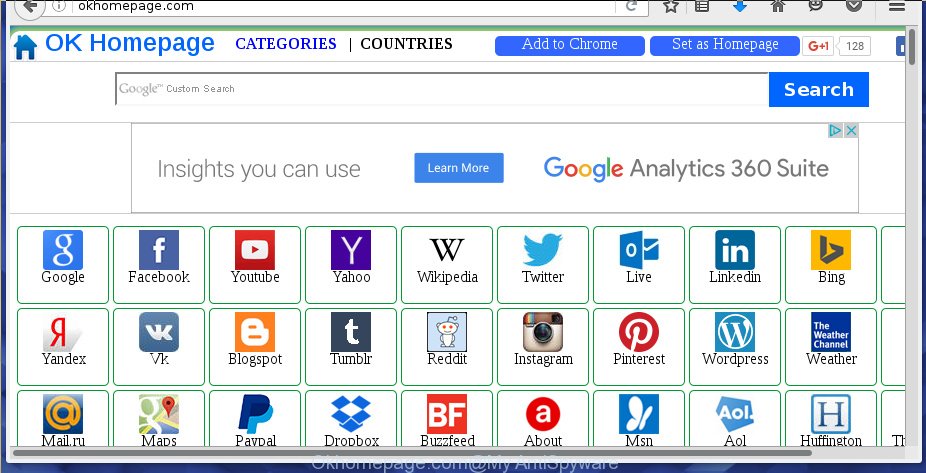Image resolution: width=926 pixels, height=473 pixels.
Task: Open the COUNTRIES menu
Action: pos(406,44)
